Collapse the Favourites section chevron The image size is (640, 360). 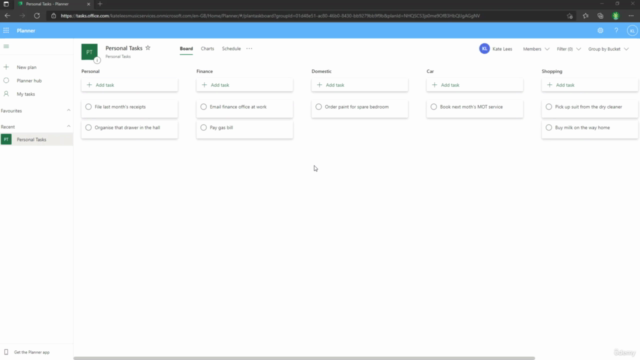point(69,111)
